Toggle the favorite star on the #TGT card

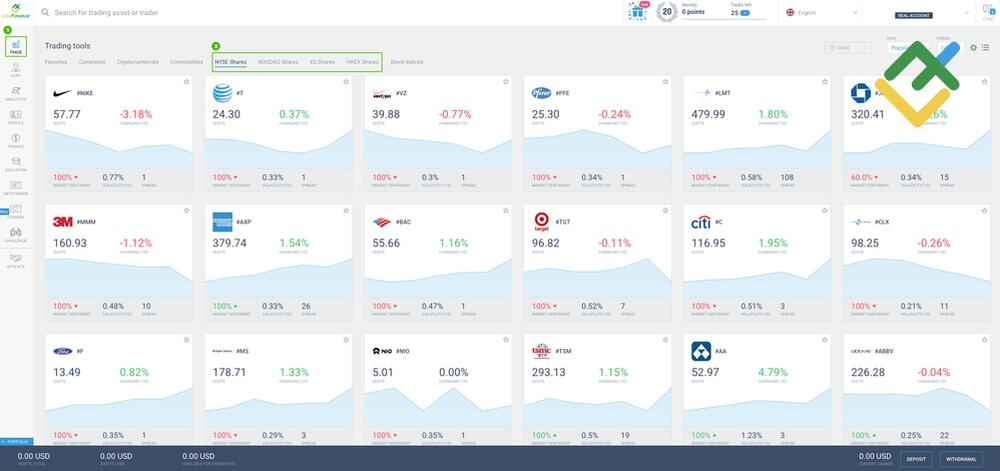[665, 210]
